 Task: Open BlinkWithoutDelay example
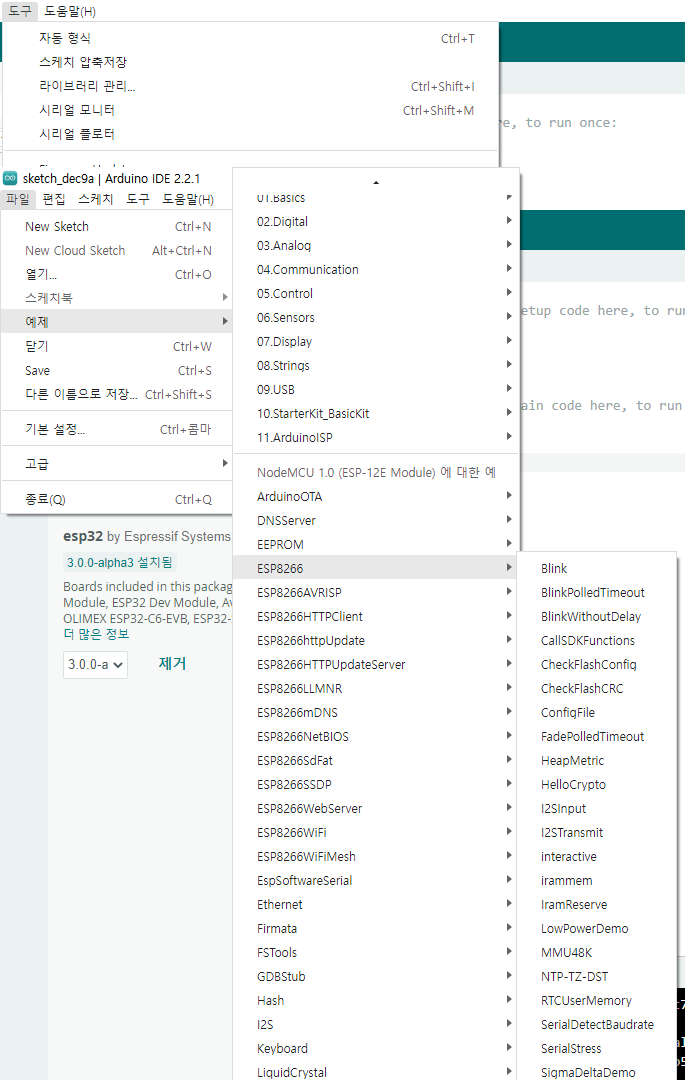[x=596, y=616]
